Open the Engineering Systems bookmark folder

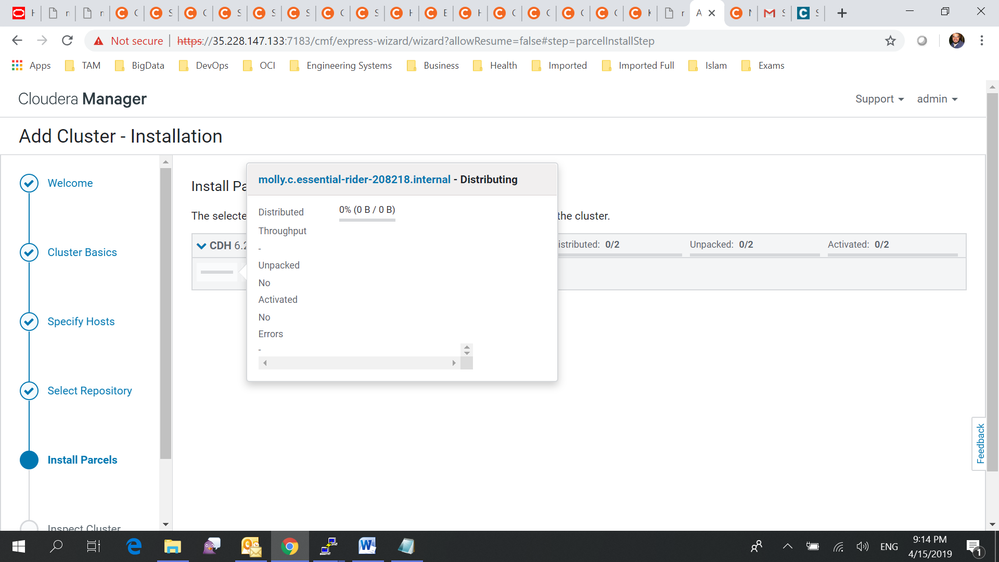(340, 66)
